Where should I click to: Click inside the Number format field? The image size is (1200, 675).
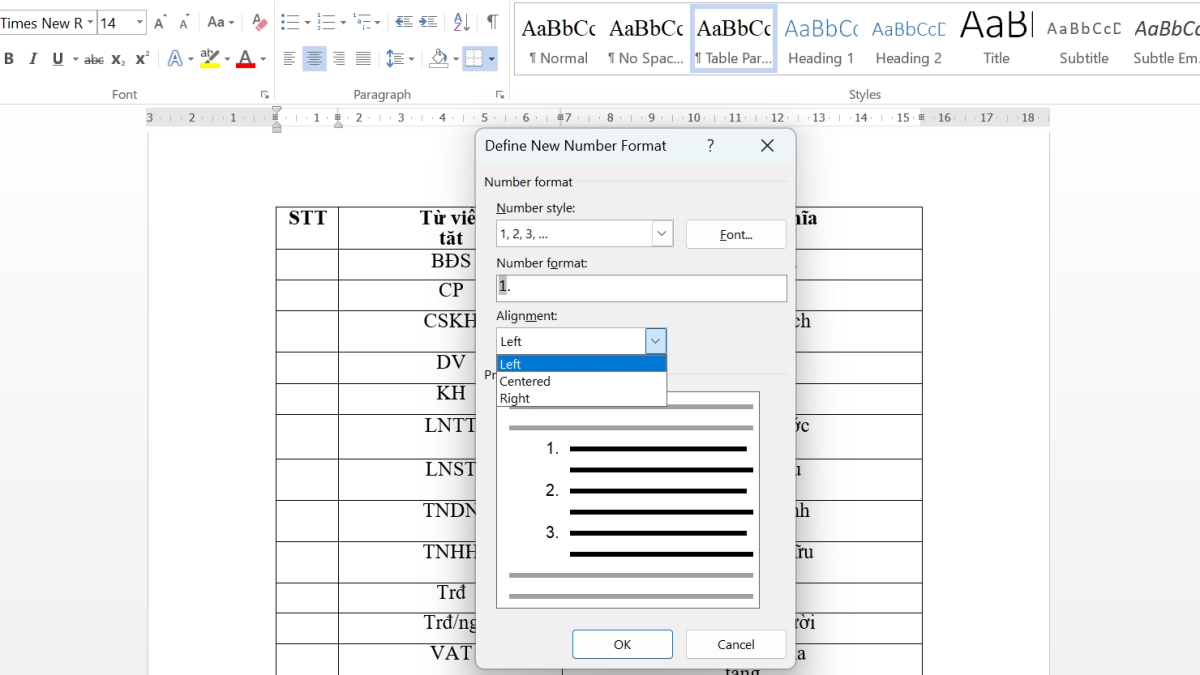pyautogui.click(x=640, y=286)
